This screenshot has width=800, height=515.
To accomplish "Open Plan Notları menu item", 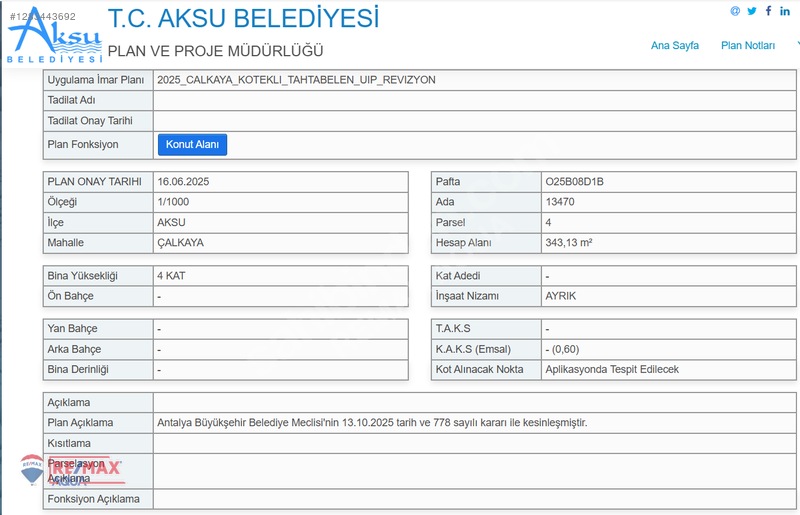I will [x=747, y=45].
